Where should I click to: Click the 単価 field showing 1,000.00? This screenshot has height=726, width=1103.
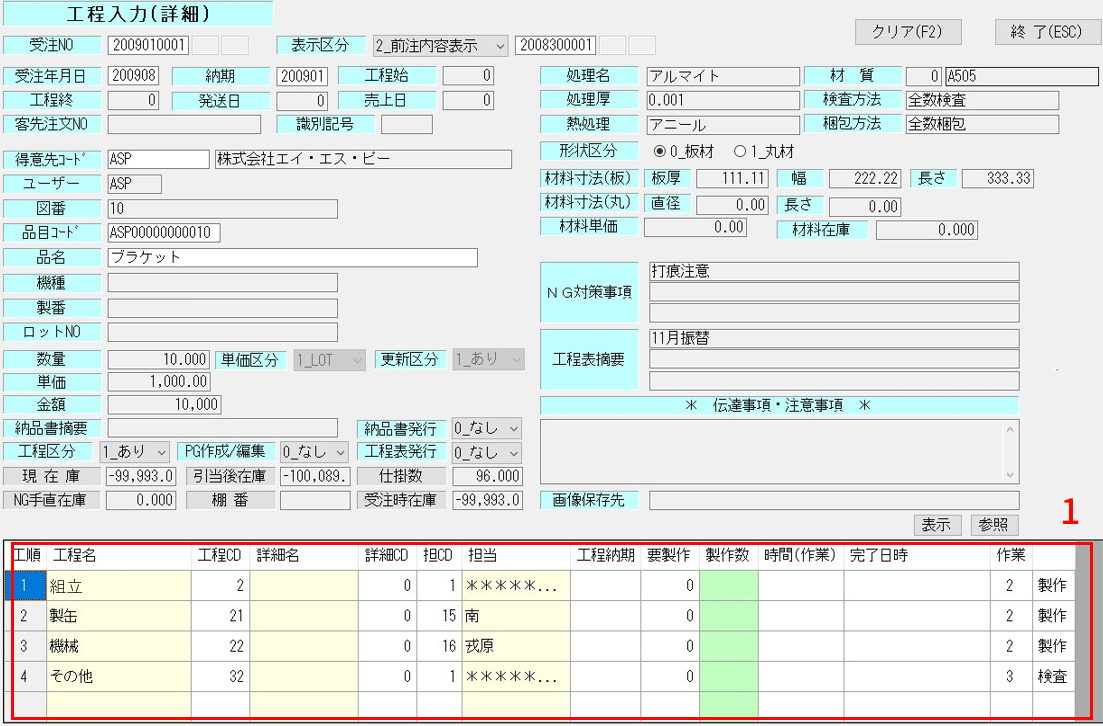[x=158, y=382]
